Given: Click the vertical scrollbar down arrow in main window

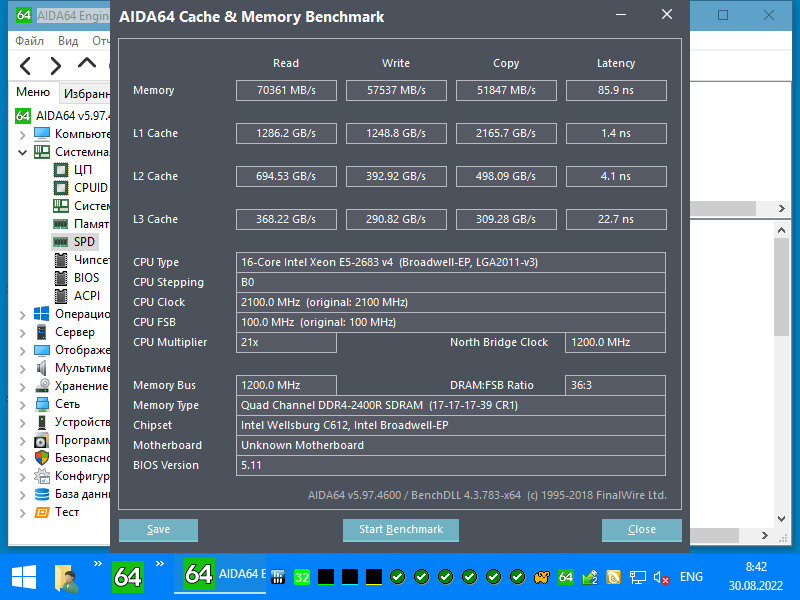Looking at the screenshot, I should pyautogui.click(x=781, y=518).
